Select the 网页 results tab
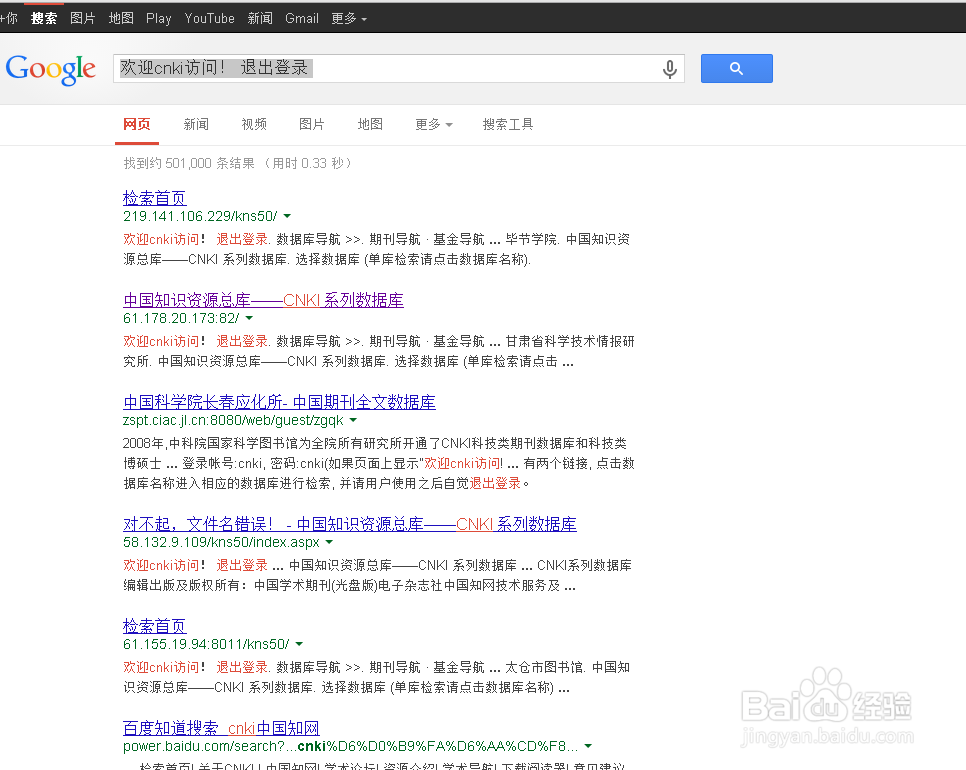This screenshot has height=770, width=966. pyautogui.click(x=137, y=124)
